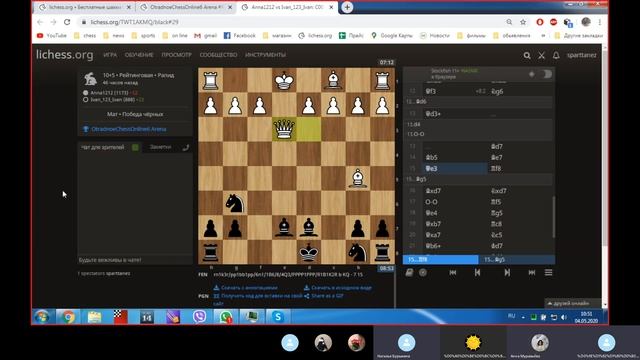The height and width of the screenshot is (360, 640).
Task: Click the crossed swords challenges icon
Action: click(x=541, y=55)
